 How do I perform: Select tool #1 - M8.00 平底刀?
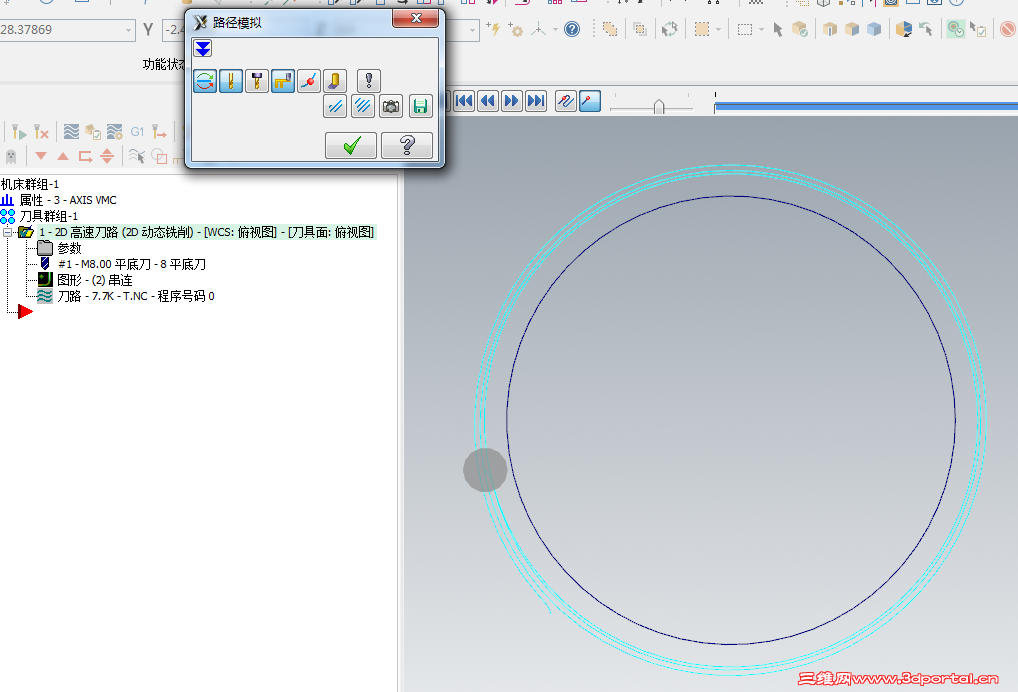point(132,264)
